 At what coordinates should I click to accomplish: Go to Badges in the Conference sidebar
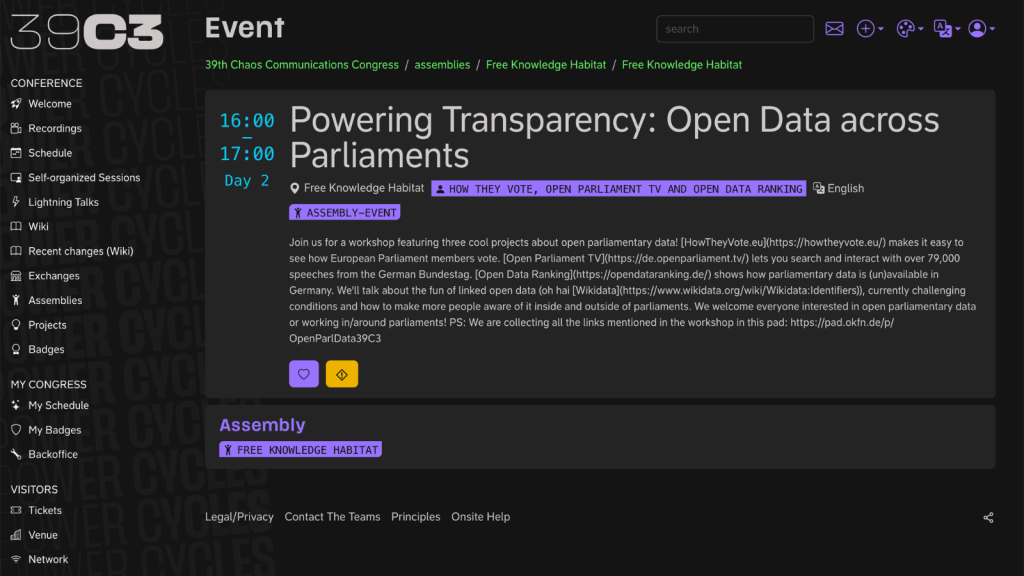click(46, 349)
